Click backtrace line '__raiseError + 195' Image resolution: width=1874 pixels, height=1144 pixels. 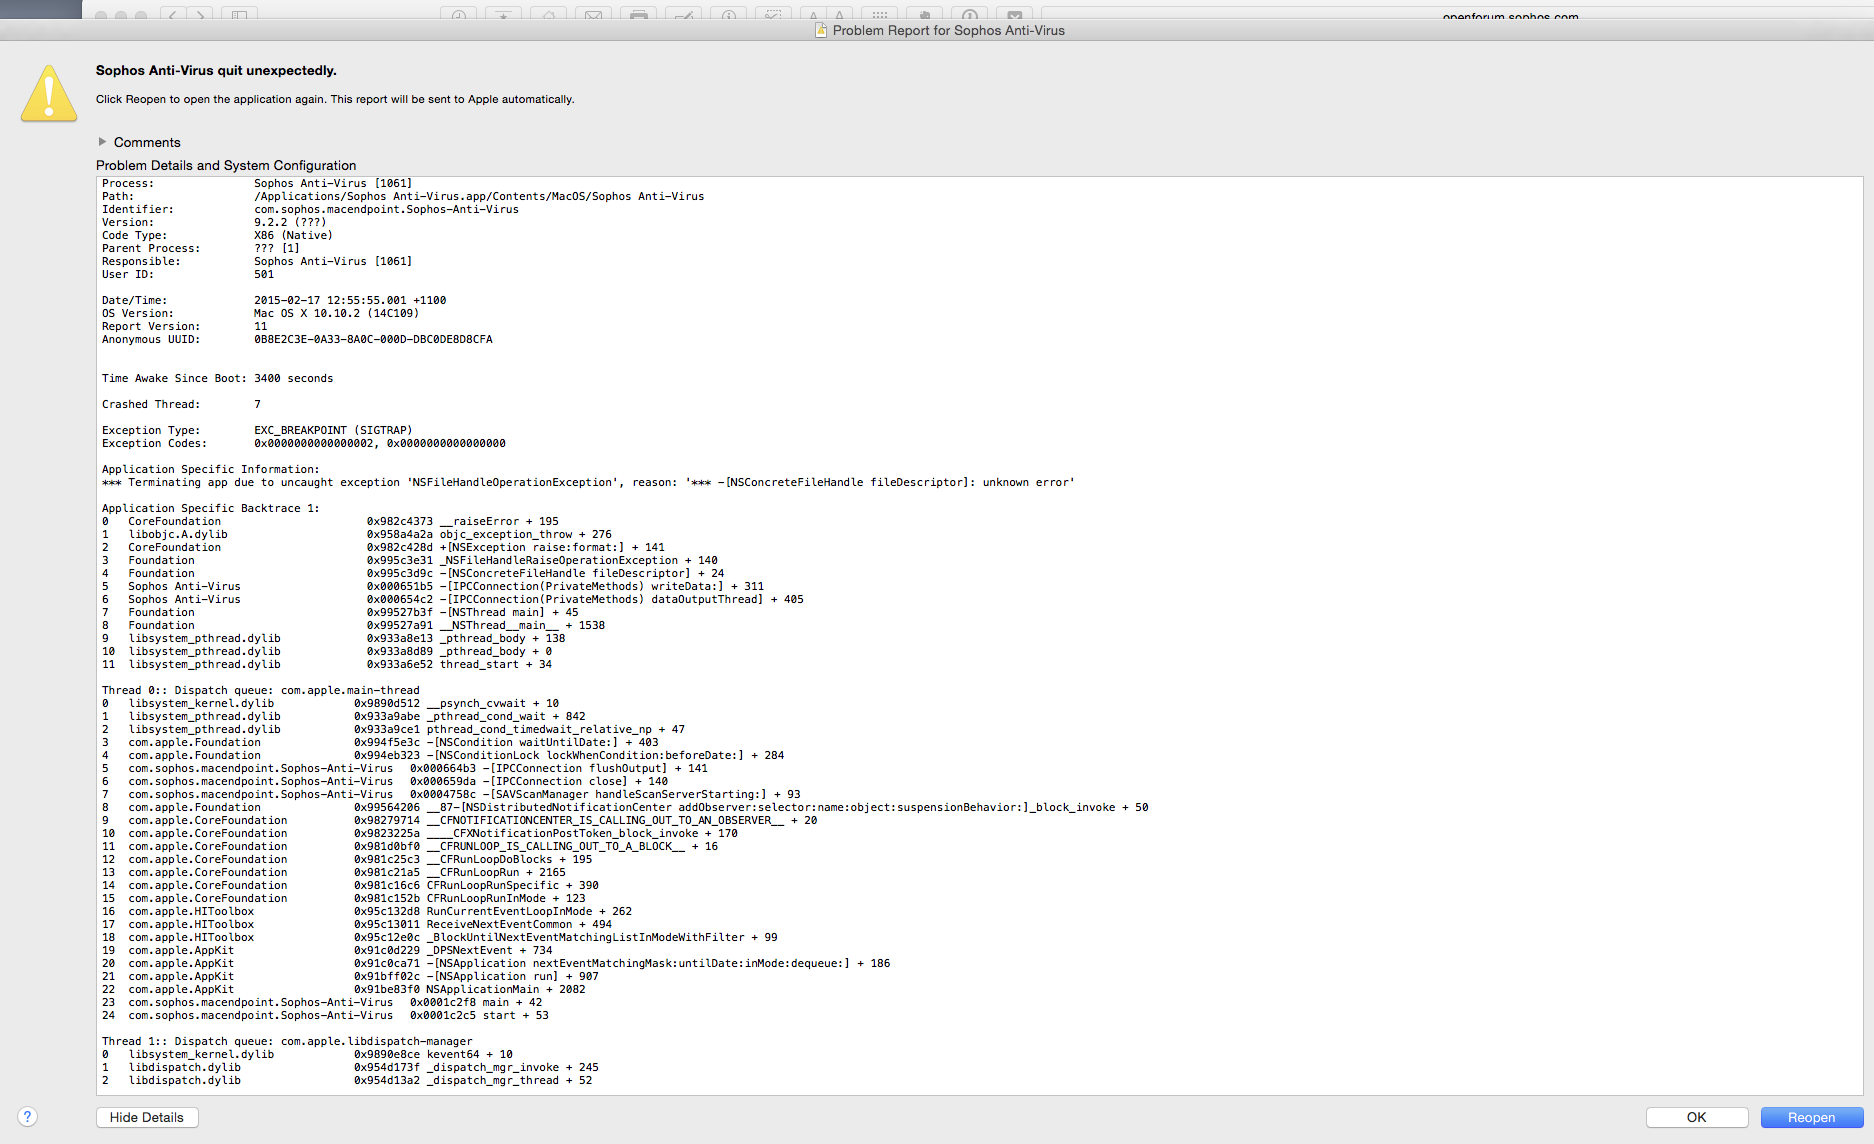(330, 521)
